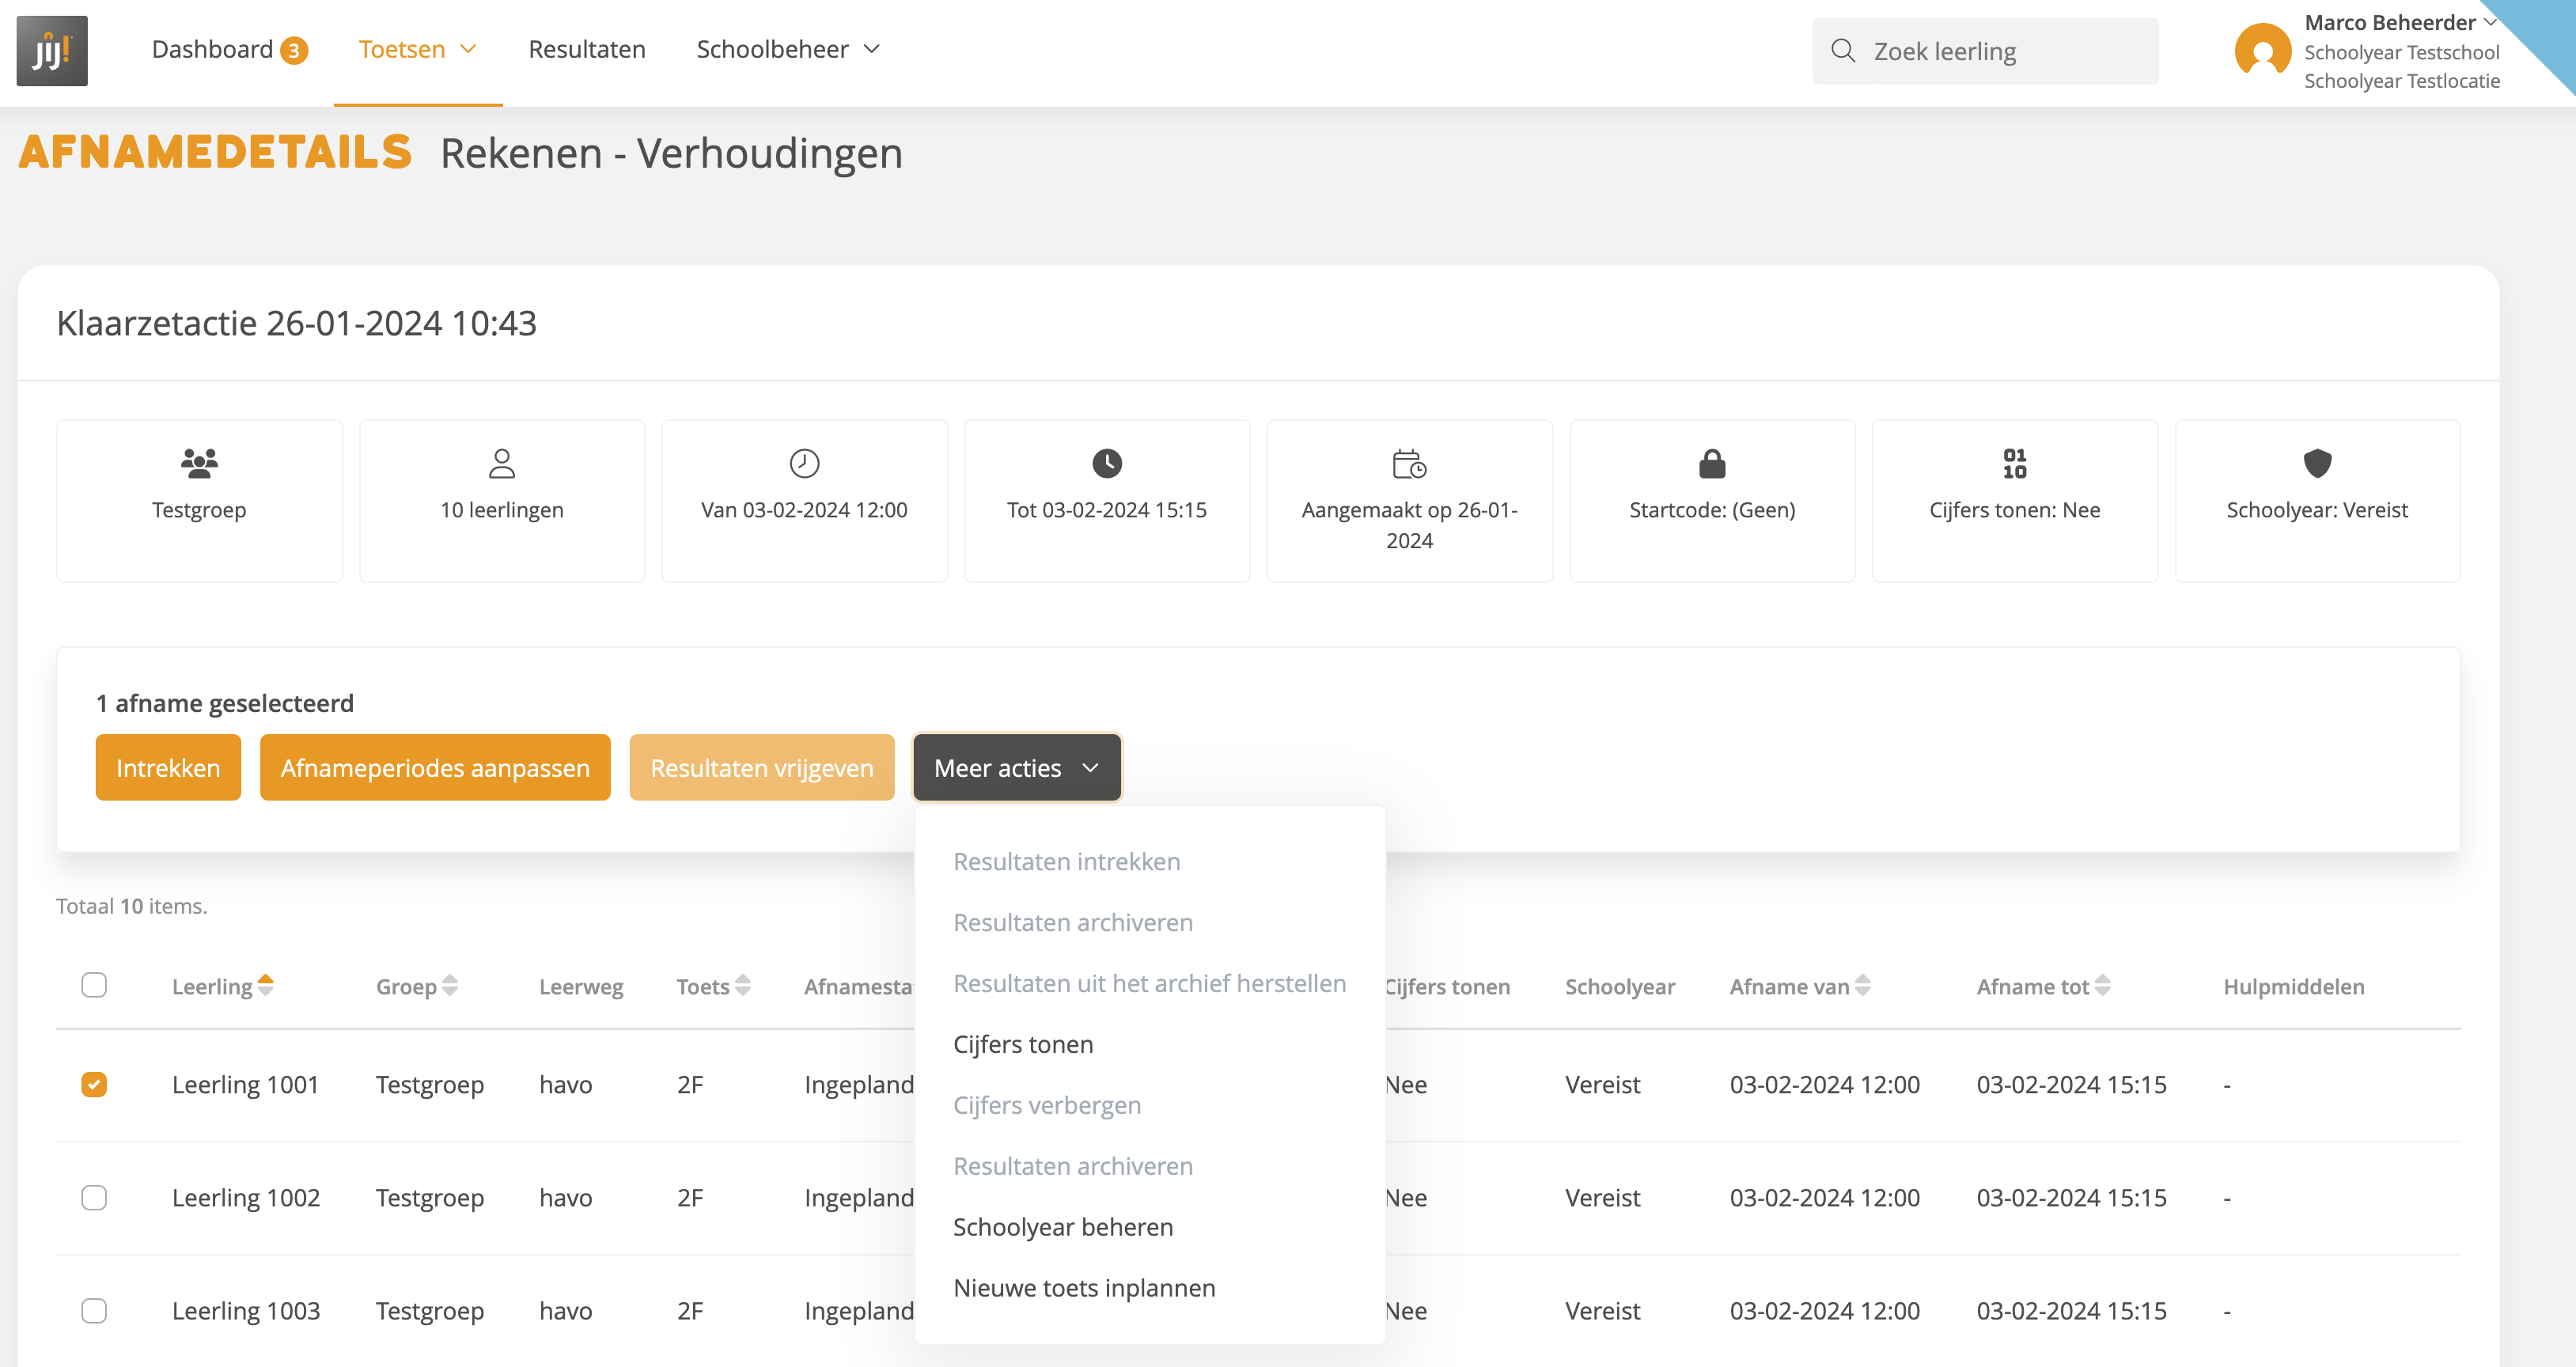Go to the Resultaten page
2576x1367 pixels.
tap(587, 50)
